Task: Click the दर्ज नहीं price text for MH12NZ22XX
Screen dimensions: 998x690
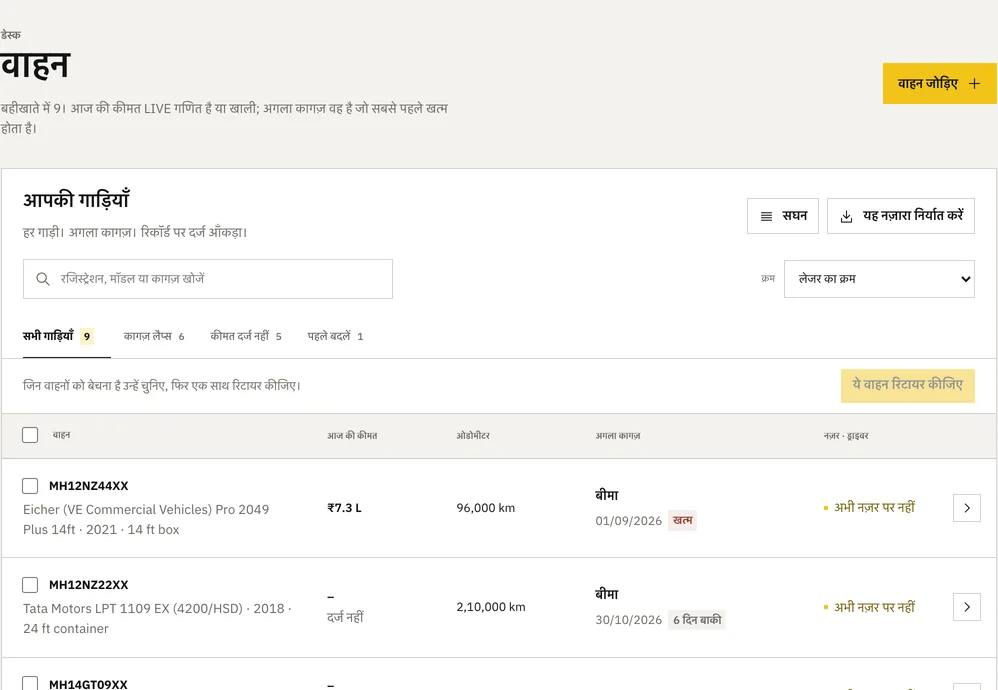Action: click(346, 617)
